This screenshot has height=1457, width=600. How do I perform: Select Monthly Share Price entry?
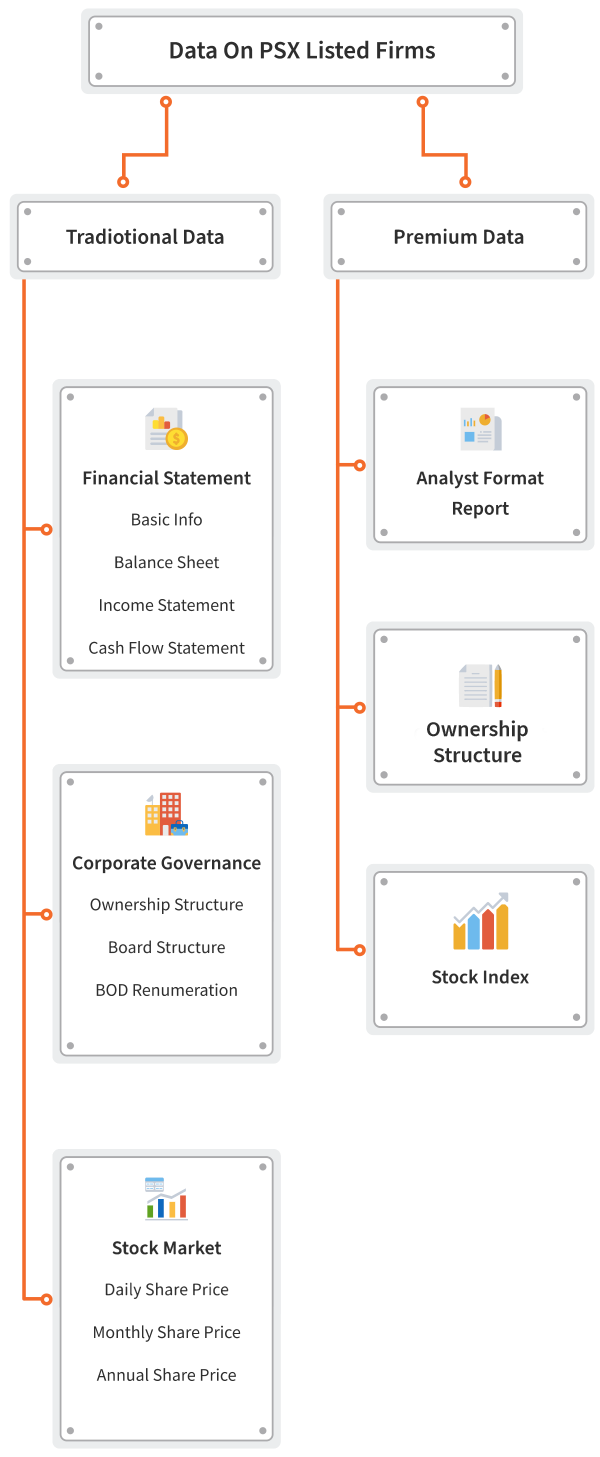click(x=166, y=1332)
